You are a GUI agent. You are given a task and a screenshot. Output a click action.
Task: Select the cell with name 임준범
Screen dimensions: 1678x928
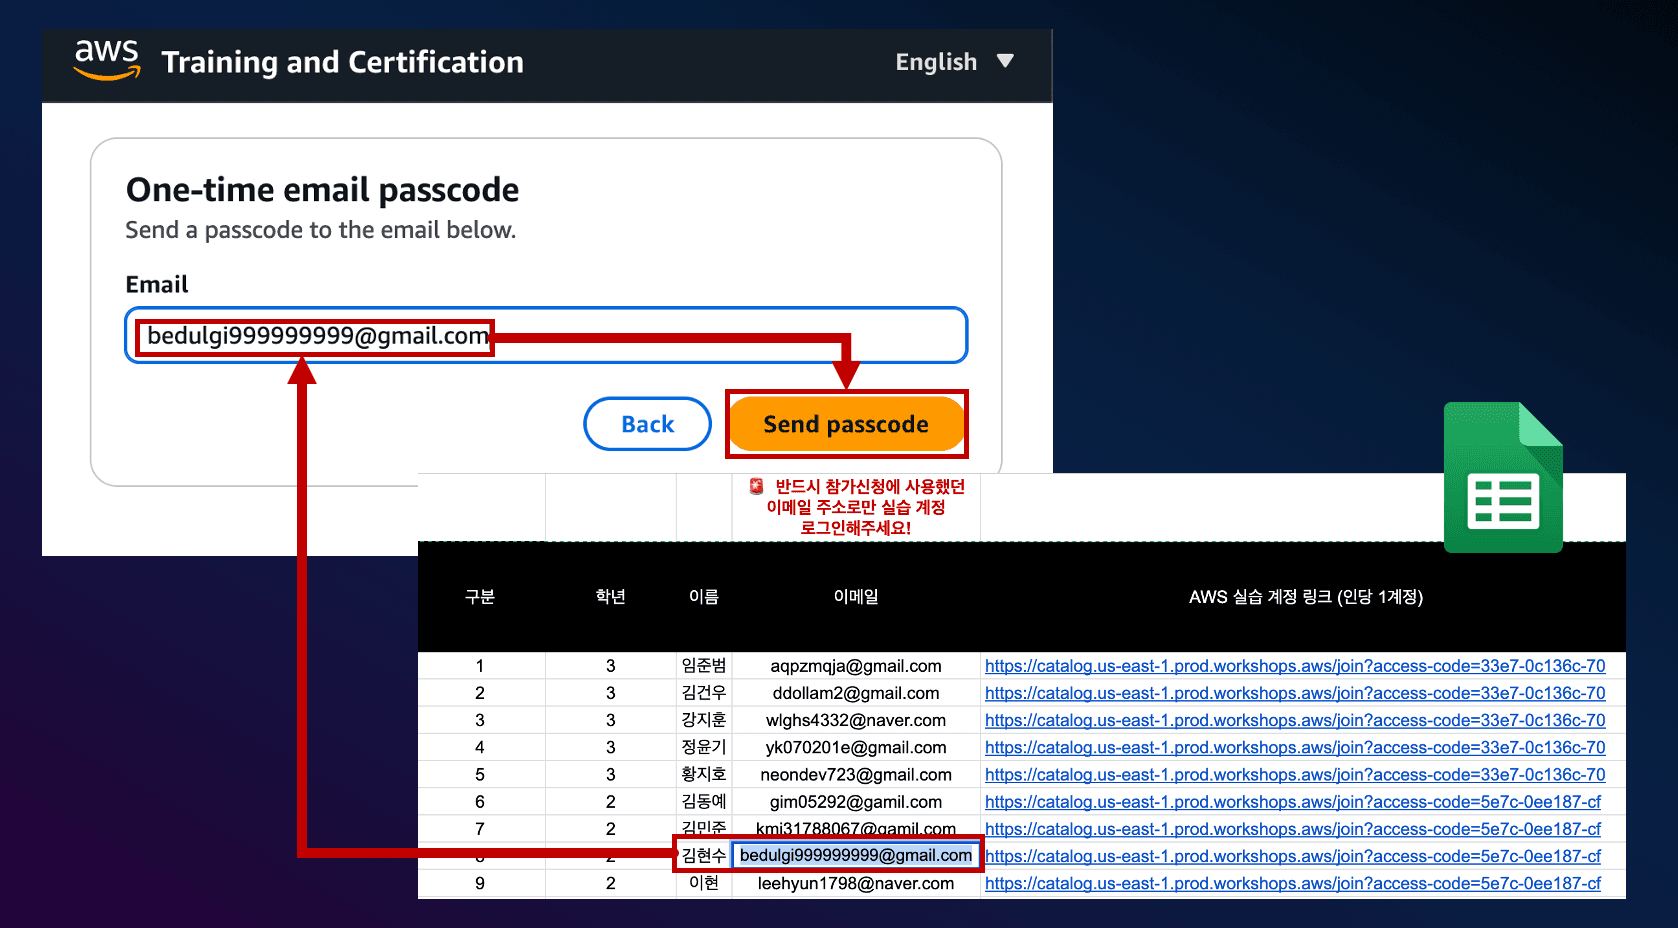(x=704, y=666)
